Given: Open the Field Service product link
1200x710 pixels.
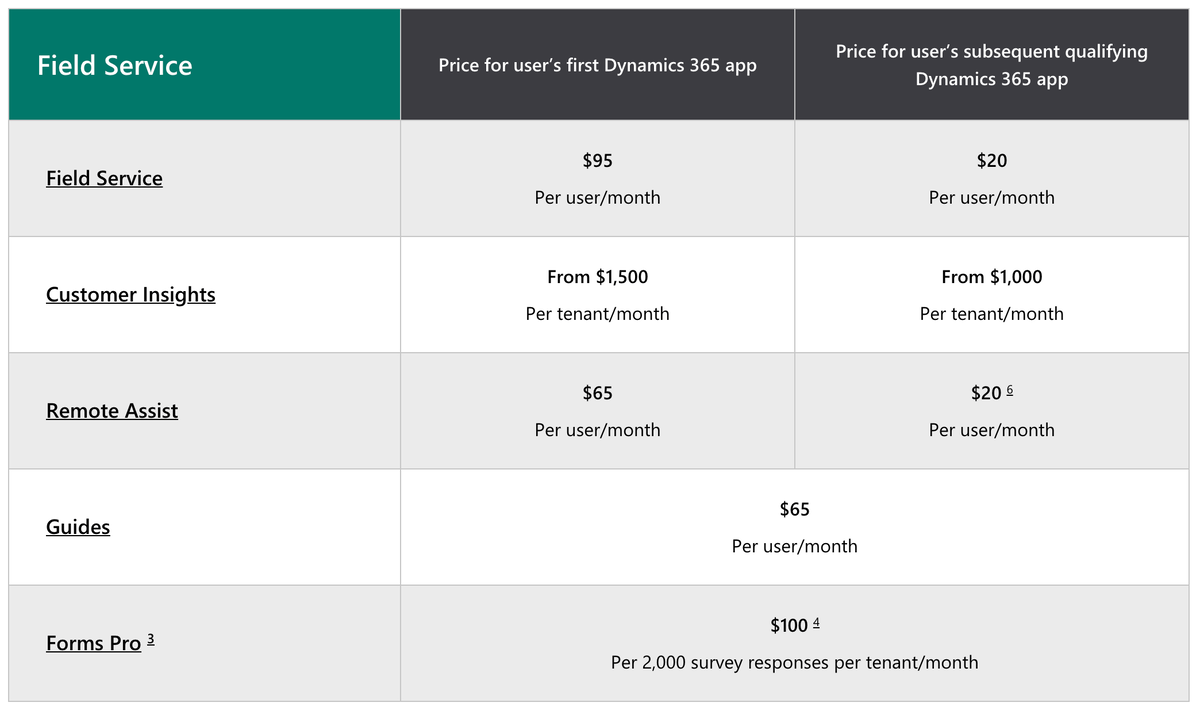Looking at the screenshot, I should [x=104, y=179].
